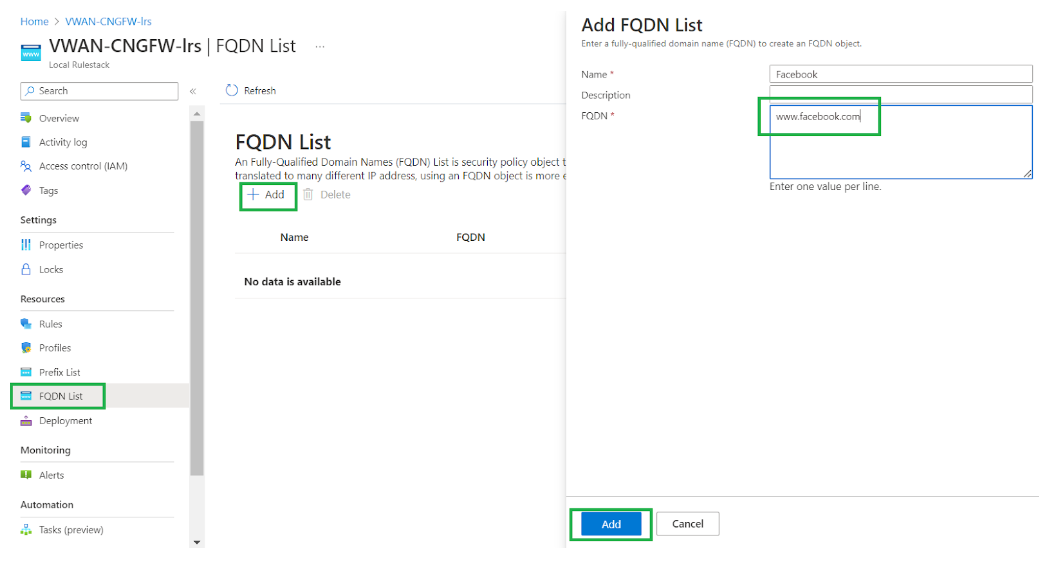Open Tags menu item

48,190
